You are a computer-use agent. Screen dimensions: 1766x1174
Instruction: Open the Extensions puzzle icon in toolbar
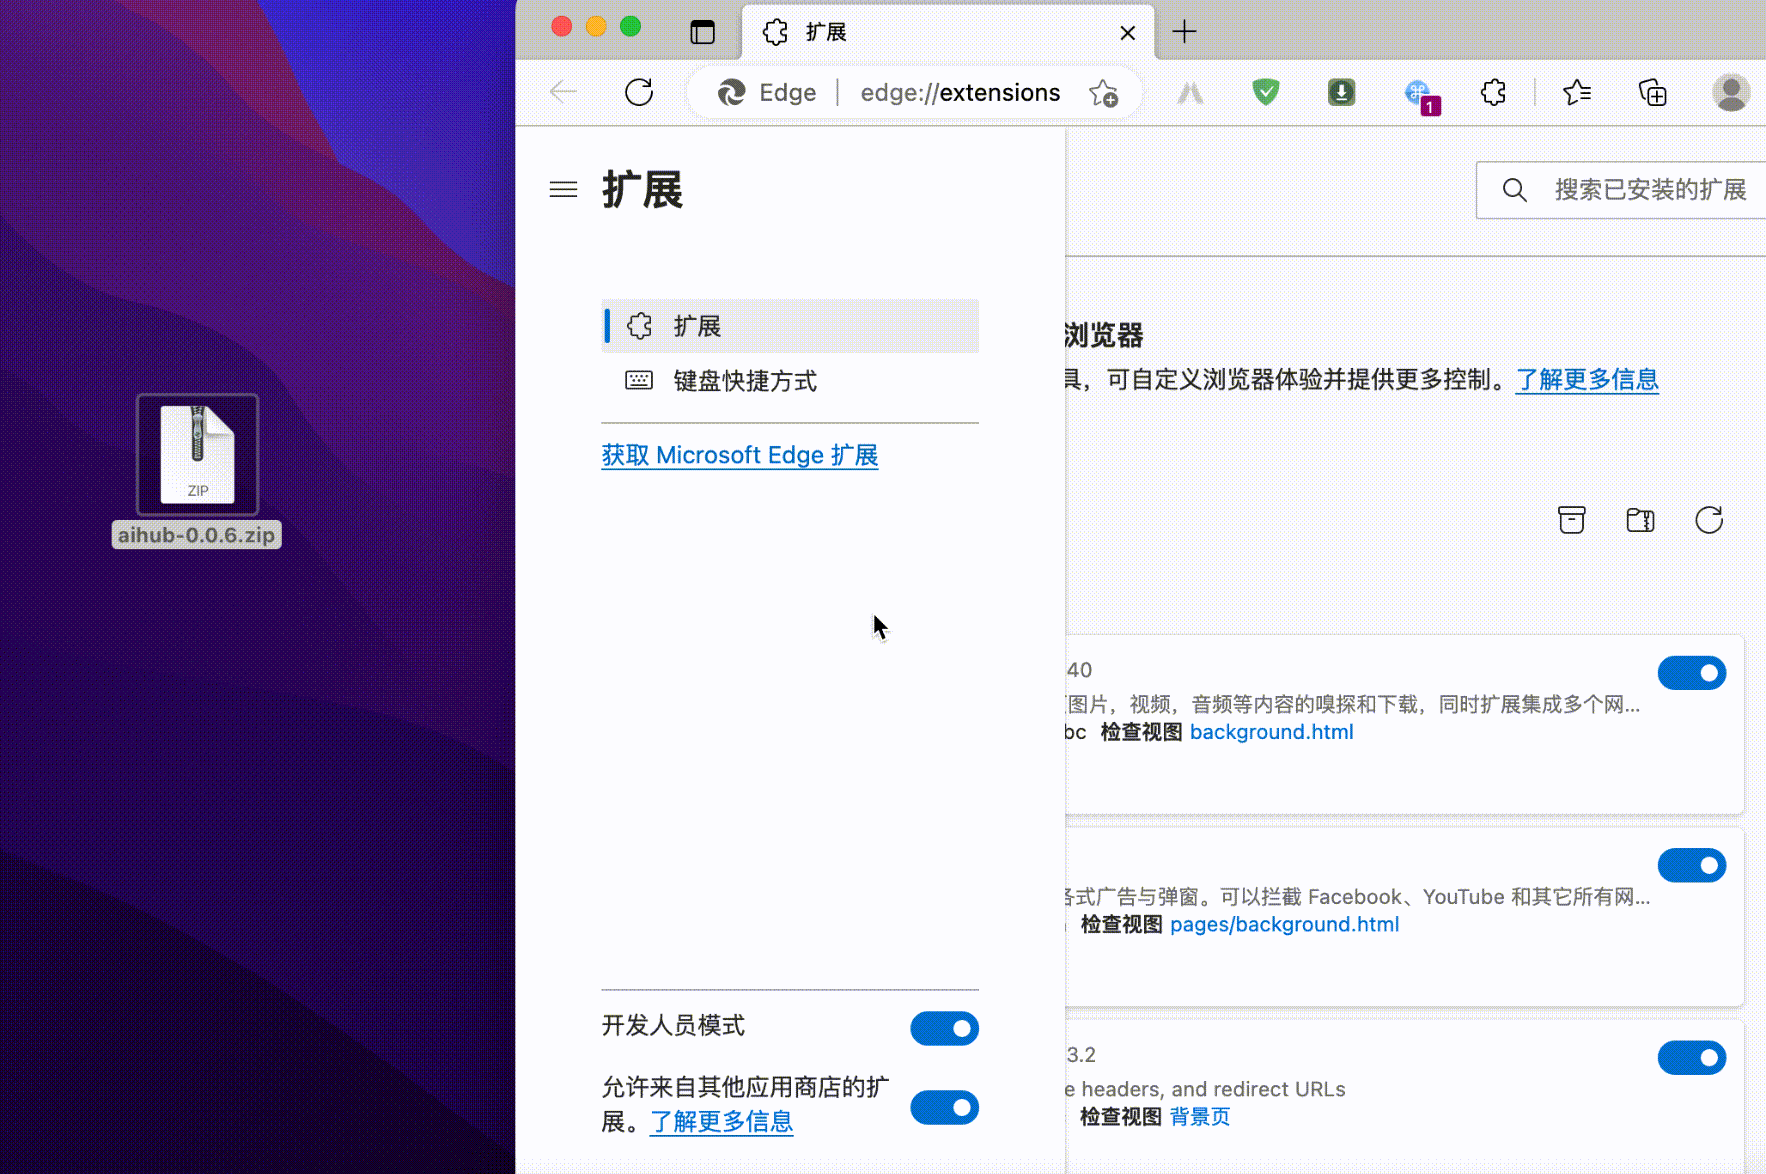(1493, 92)
